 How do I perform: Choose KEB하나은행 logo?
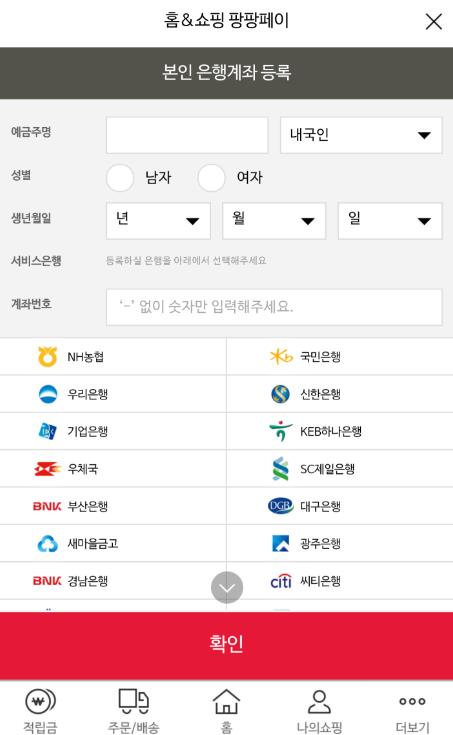pyautogui.click(x=280, y=431)
